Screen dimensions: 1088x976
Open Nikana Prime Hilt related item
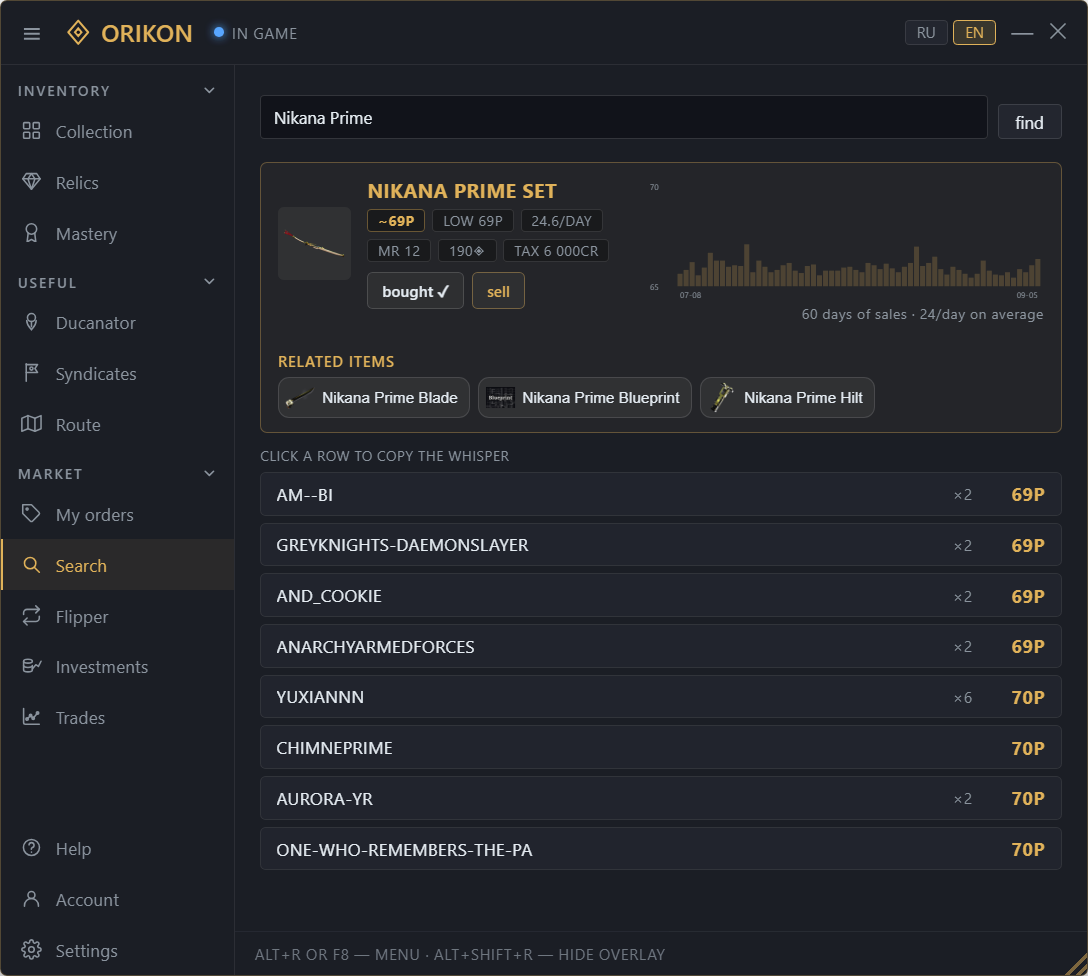point(787,397)
